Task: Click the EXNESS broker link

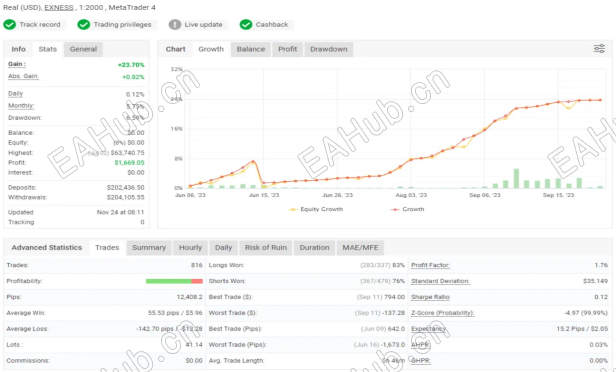Action: tap(59, 7)
